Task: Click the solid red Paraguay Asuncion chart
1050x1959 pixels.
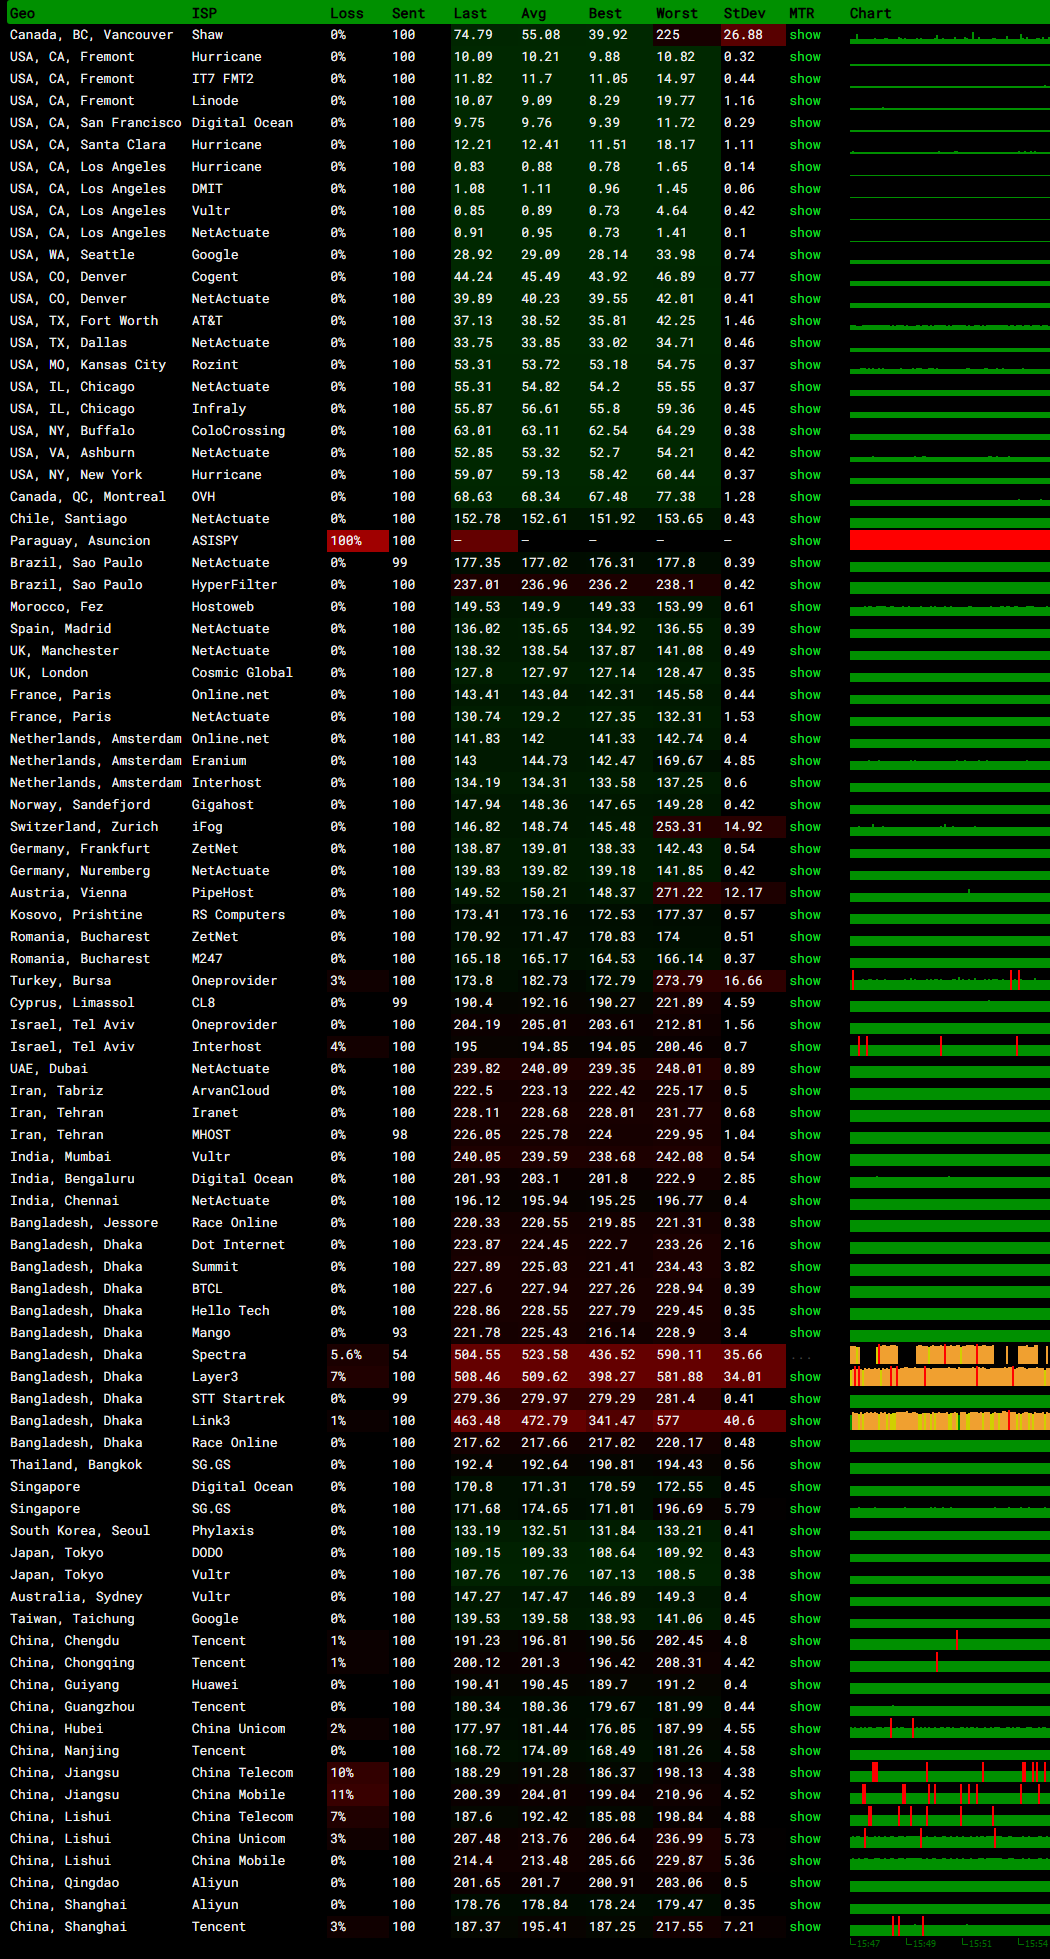Action: tap(949, 541)
